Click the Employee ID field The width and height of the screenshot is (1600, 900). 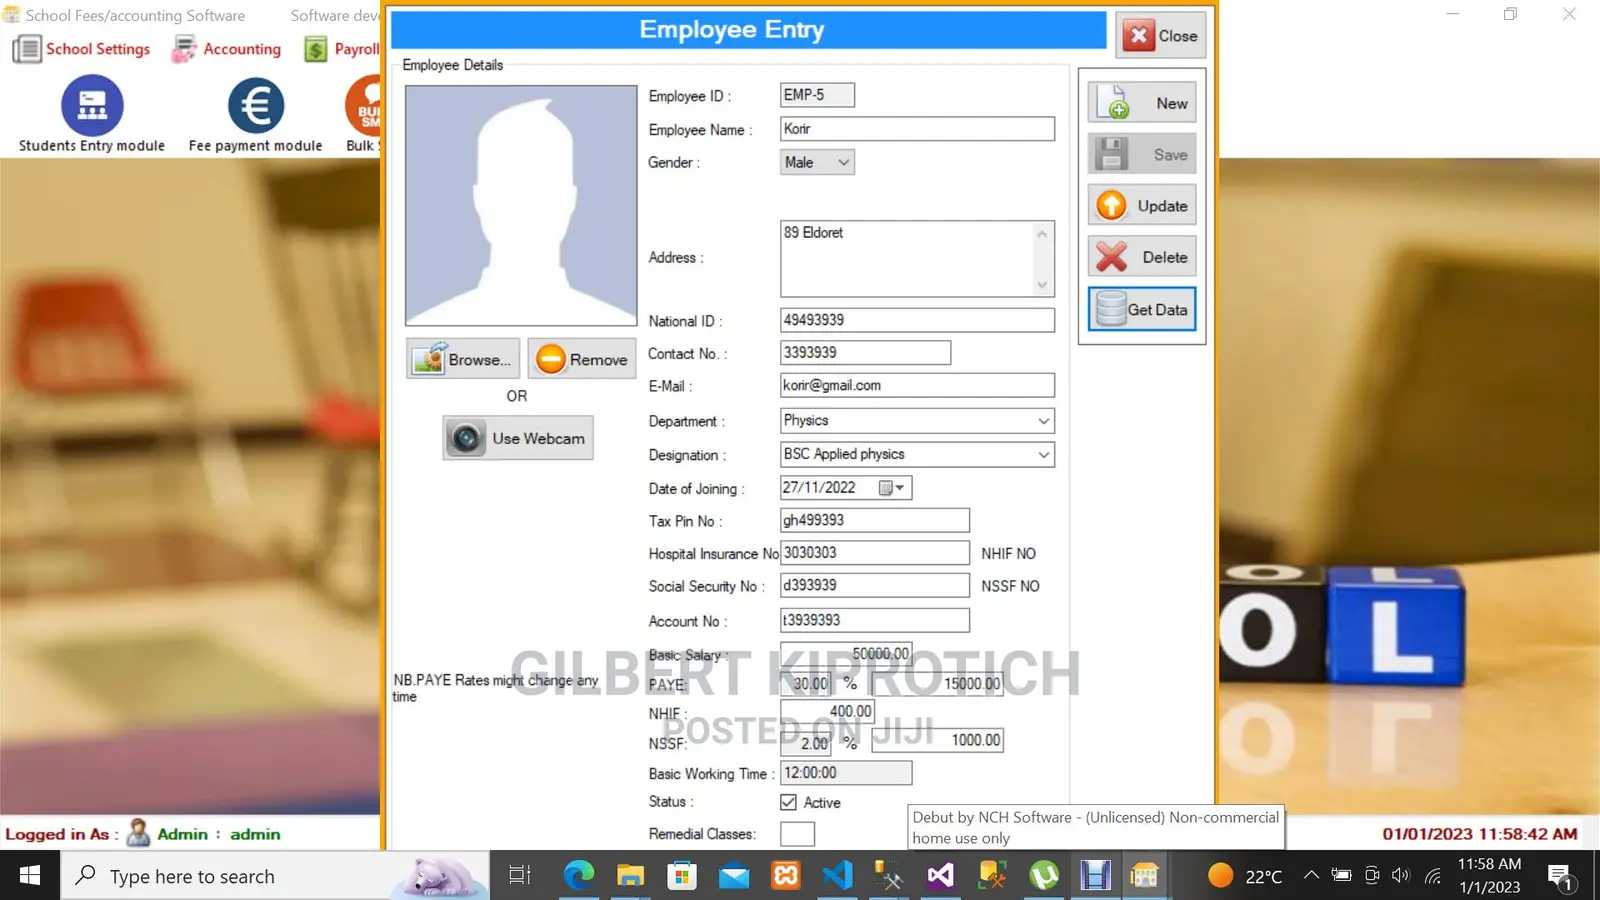click(x=817, y=95)
